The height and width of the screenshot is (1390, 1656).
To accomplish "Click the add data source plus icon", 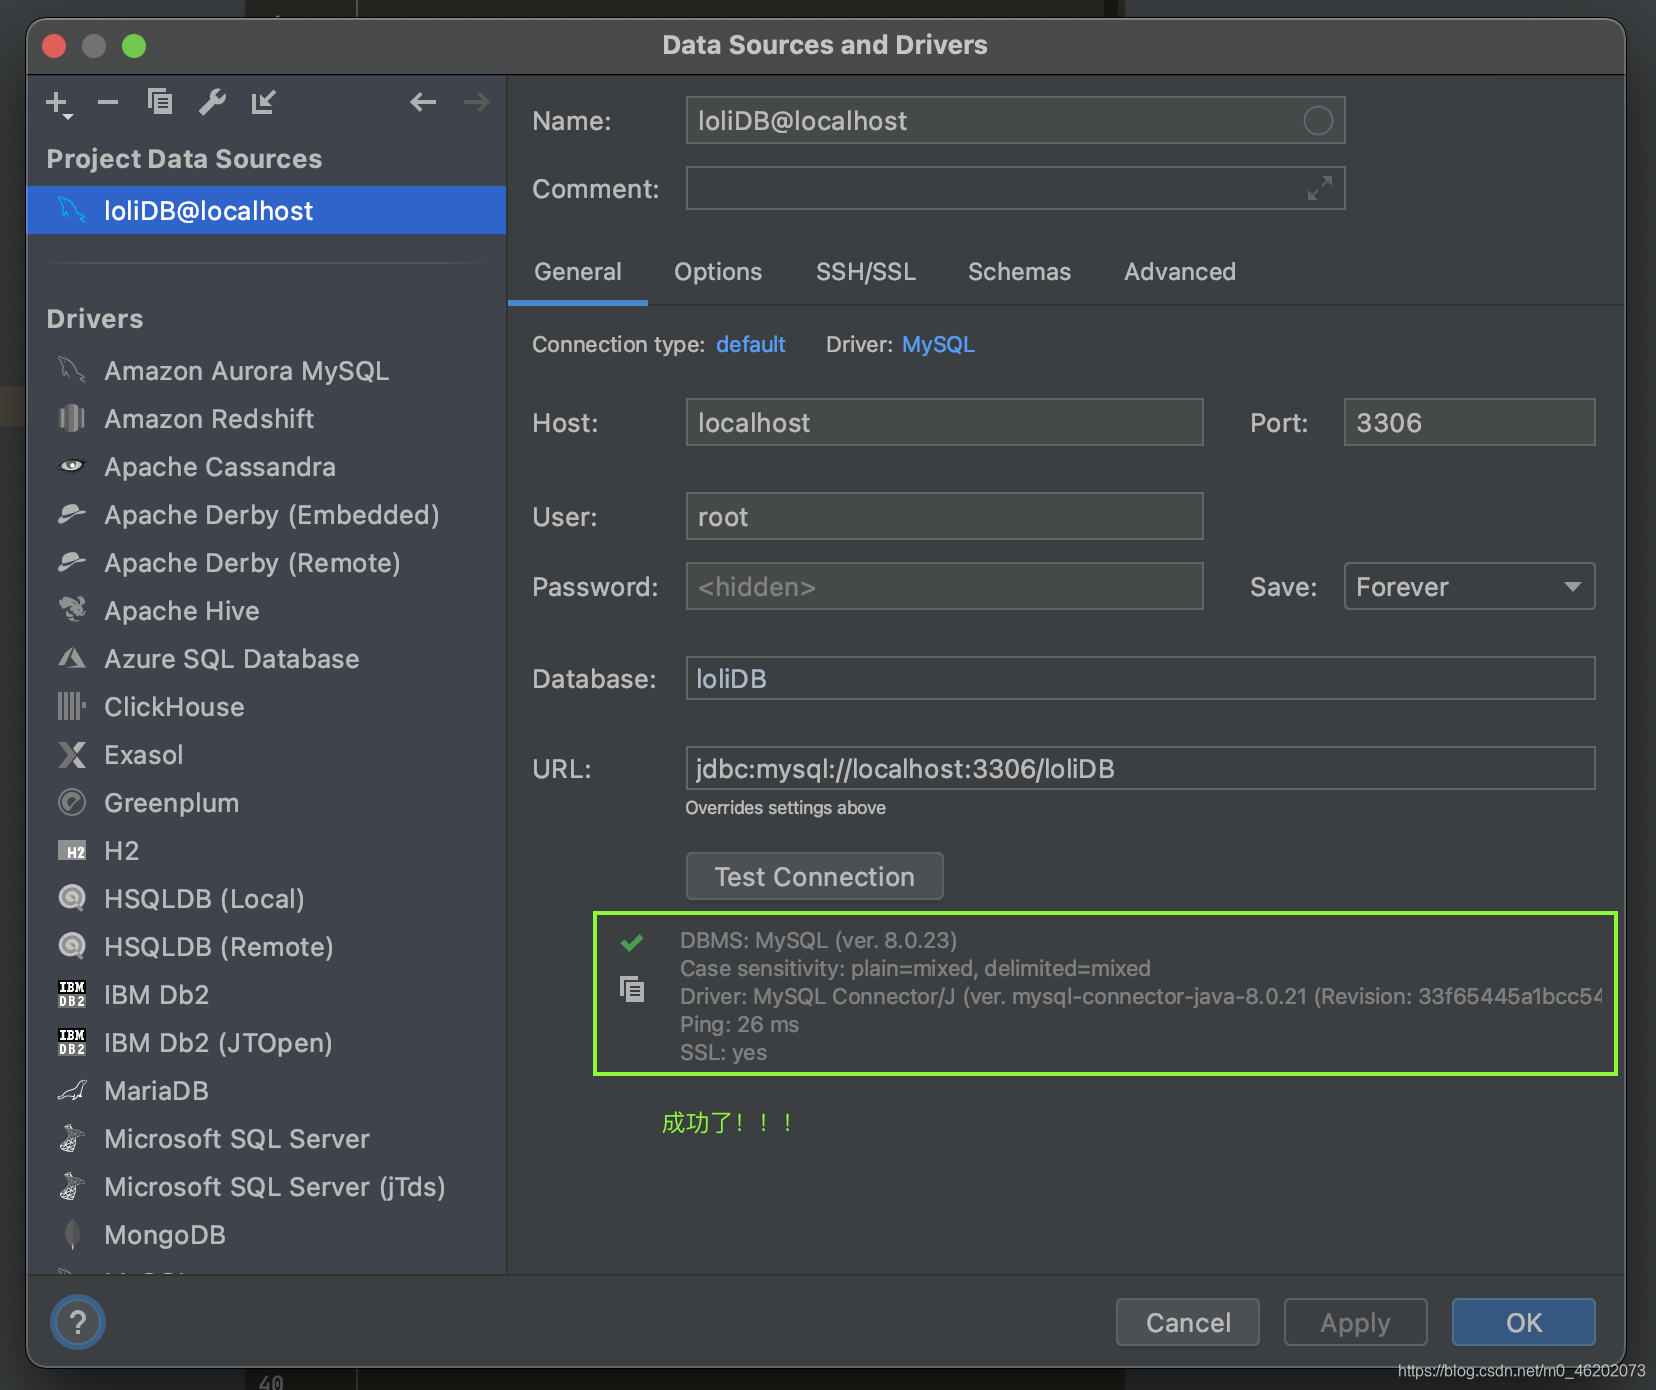I will point(59,103).
